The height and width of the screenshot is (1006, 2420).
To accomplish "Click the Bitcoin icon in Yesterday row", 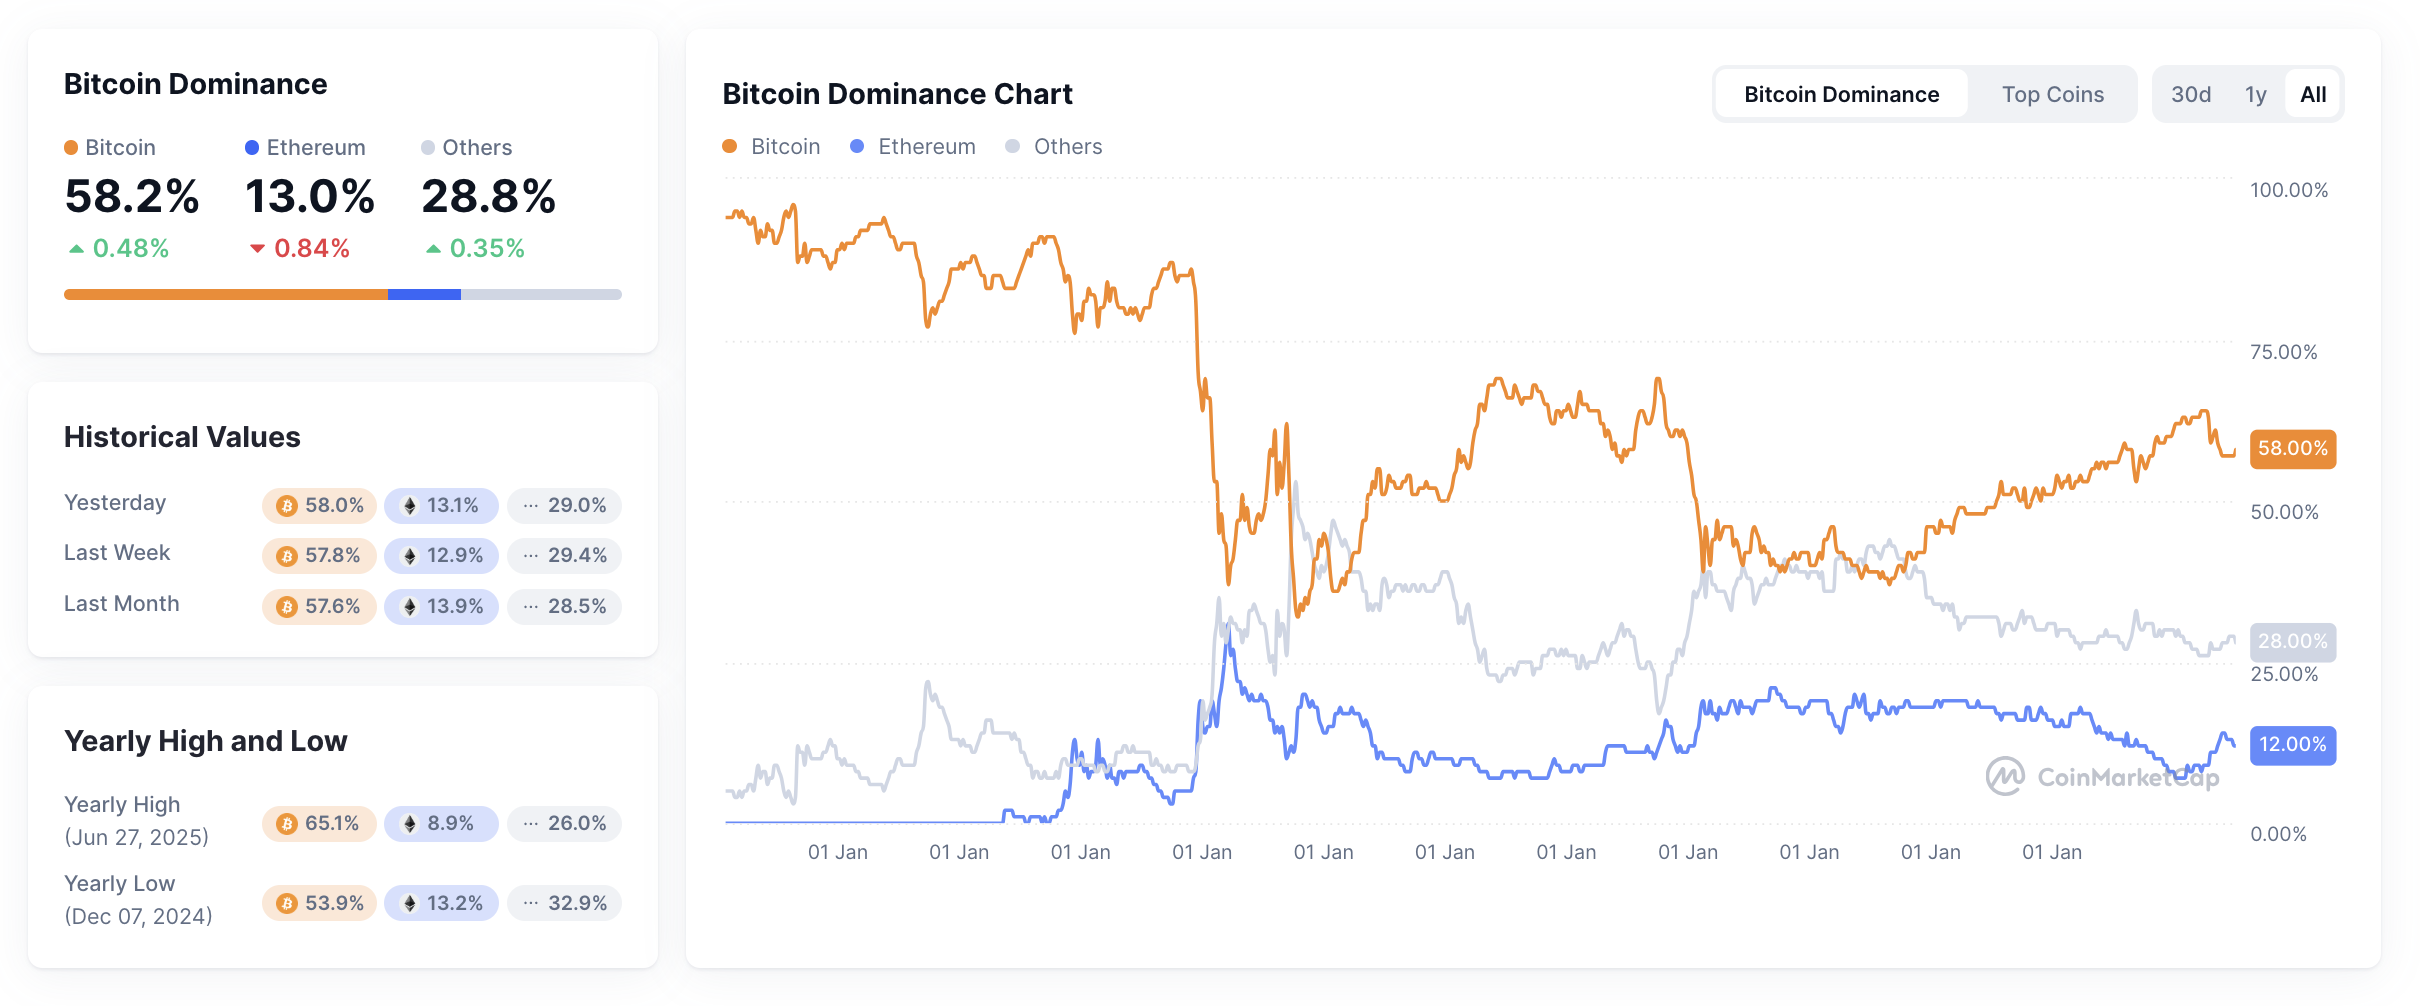I will coord(287,506).
